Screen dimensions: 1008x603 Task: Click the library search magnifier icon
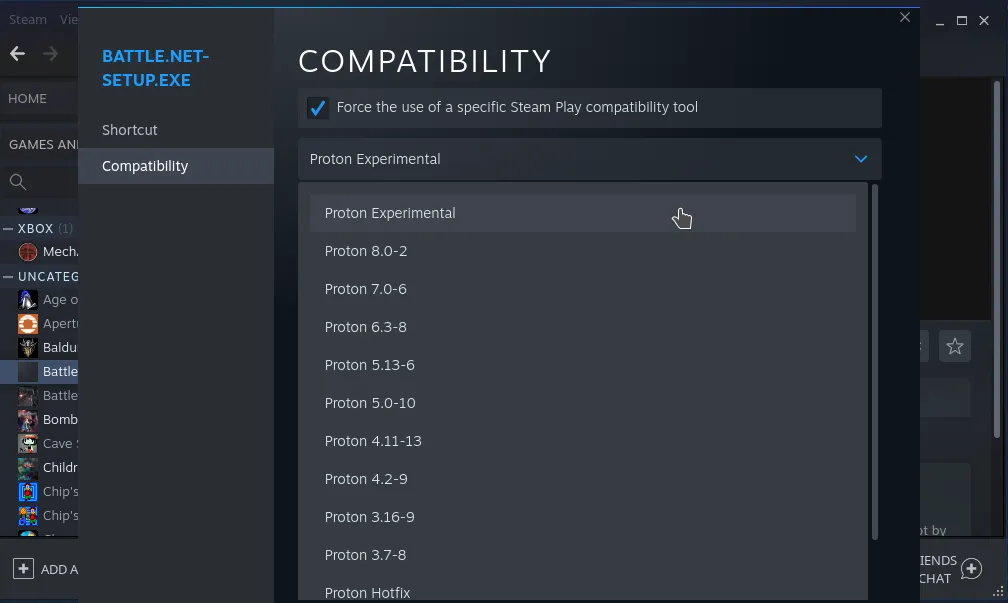17,182
